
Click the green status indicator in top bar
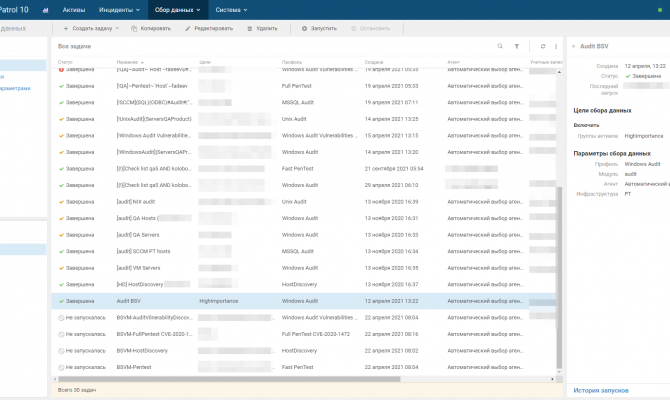click(660, 10)
